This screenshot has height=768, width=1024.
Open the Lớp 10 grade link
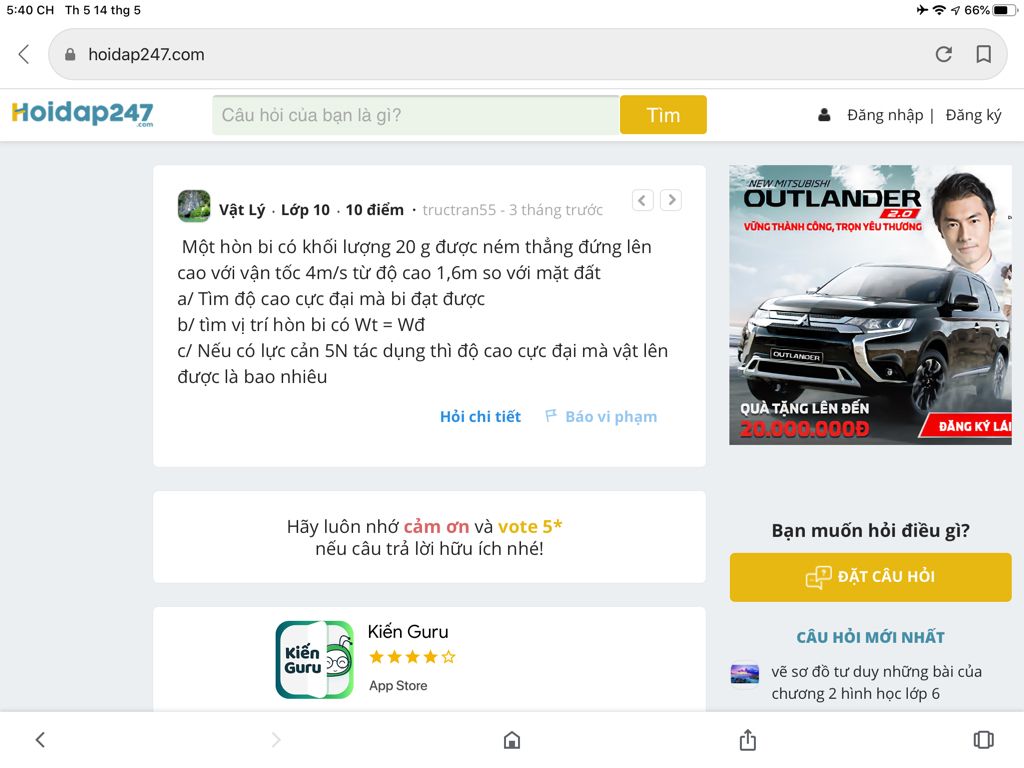[x=305, y=210]
